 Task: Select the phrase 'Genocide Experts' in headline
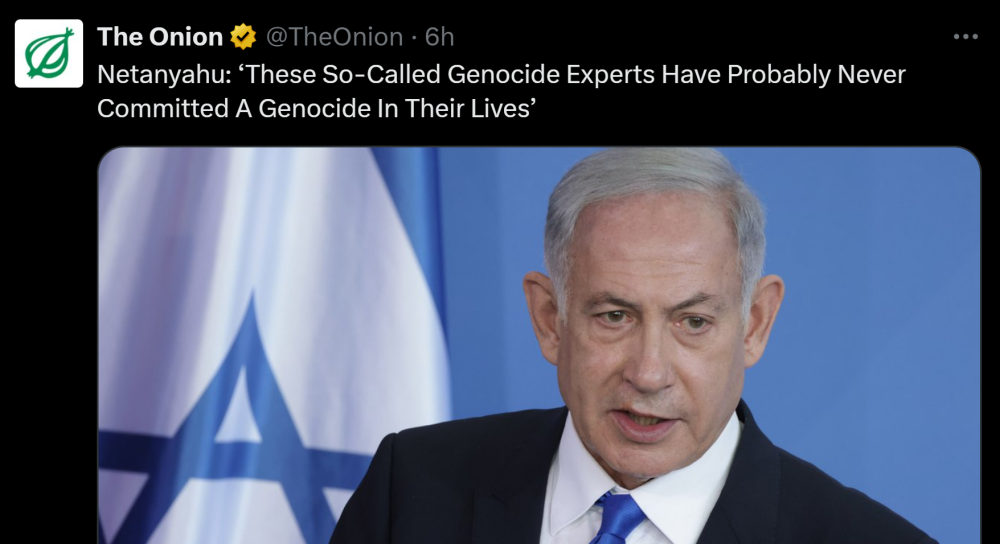(x=551, y=75)
